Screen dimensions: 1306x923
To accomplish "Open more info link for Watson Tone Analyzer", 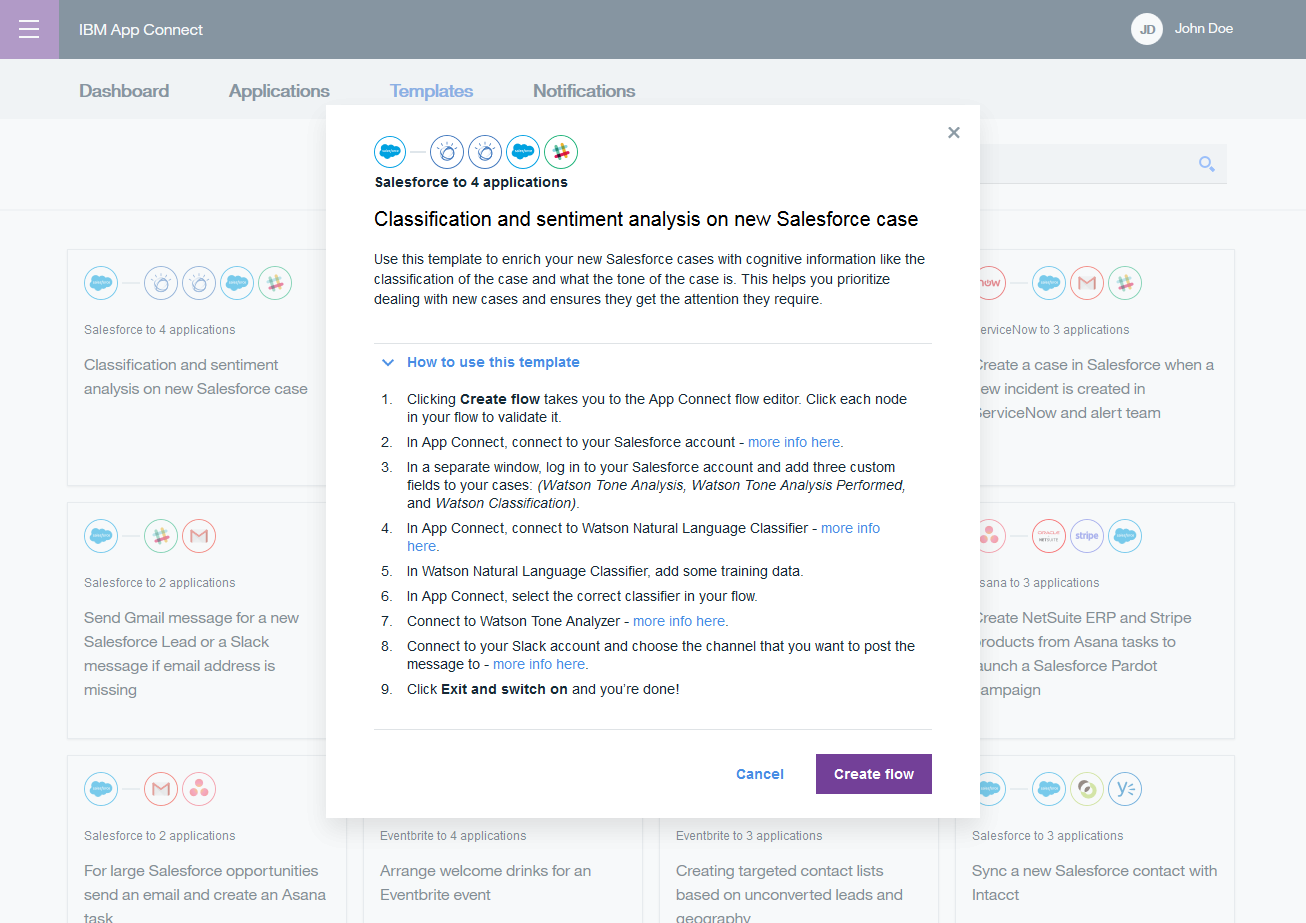I will (x=679, y=621).
